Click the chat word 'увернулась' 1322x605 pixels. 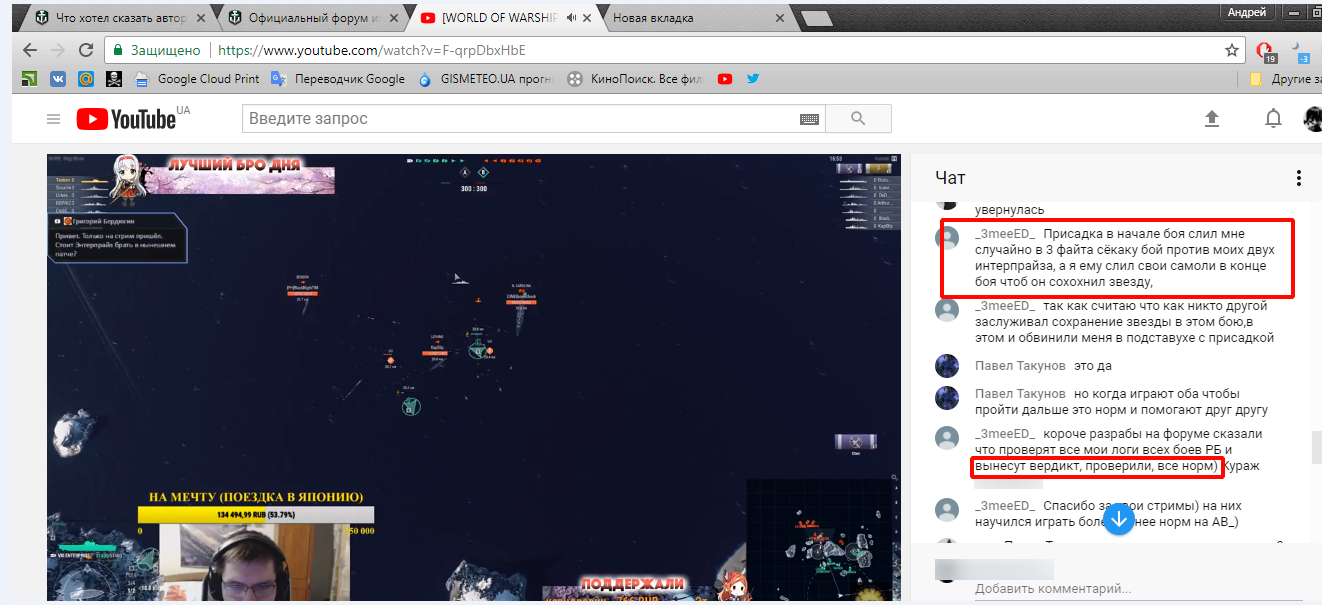[1010, 209]
